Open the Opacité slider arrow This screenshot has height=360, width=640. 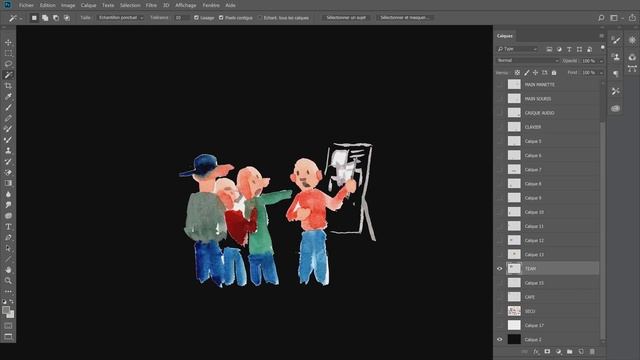pos(601,61)
